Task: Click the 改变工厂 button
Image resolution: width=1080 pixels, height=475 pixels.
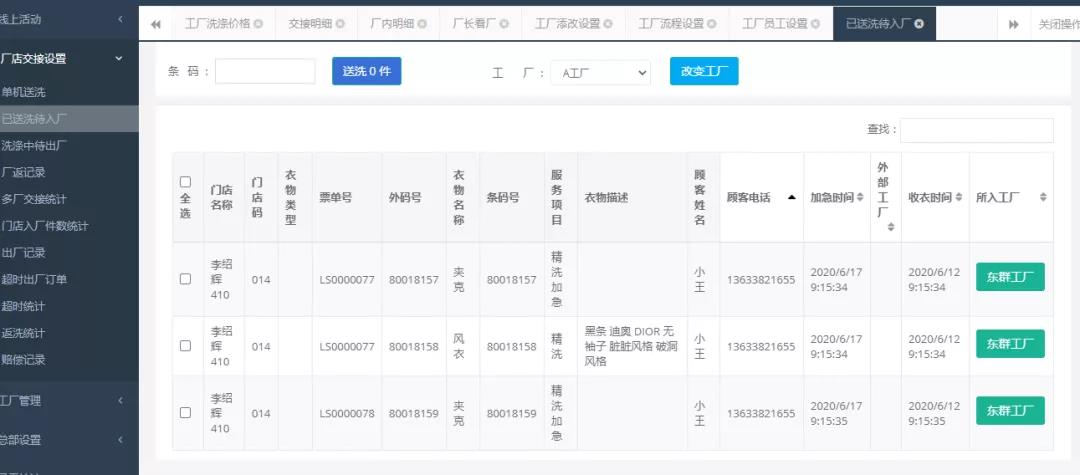Action: (x=704, y=71)
